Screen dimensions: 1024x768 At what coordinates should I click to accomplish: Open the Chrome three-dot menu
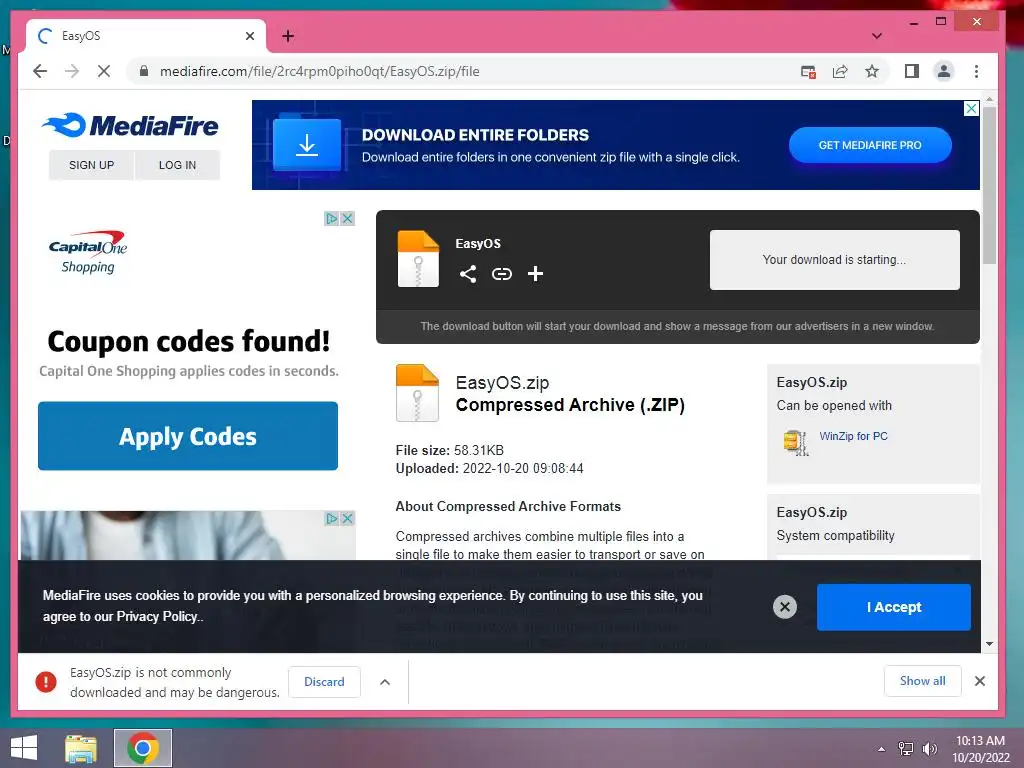pos(976,71)
